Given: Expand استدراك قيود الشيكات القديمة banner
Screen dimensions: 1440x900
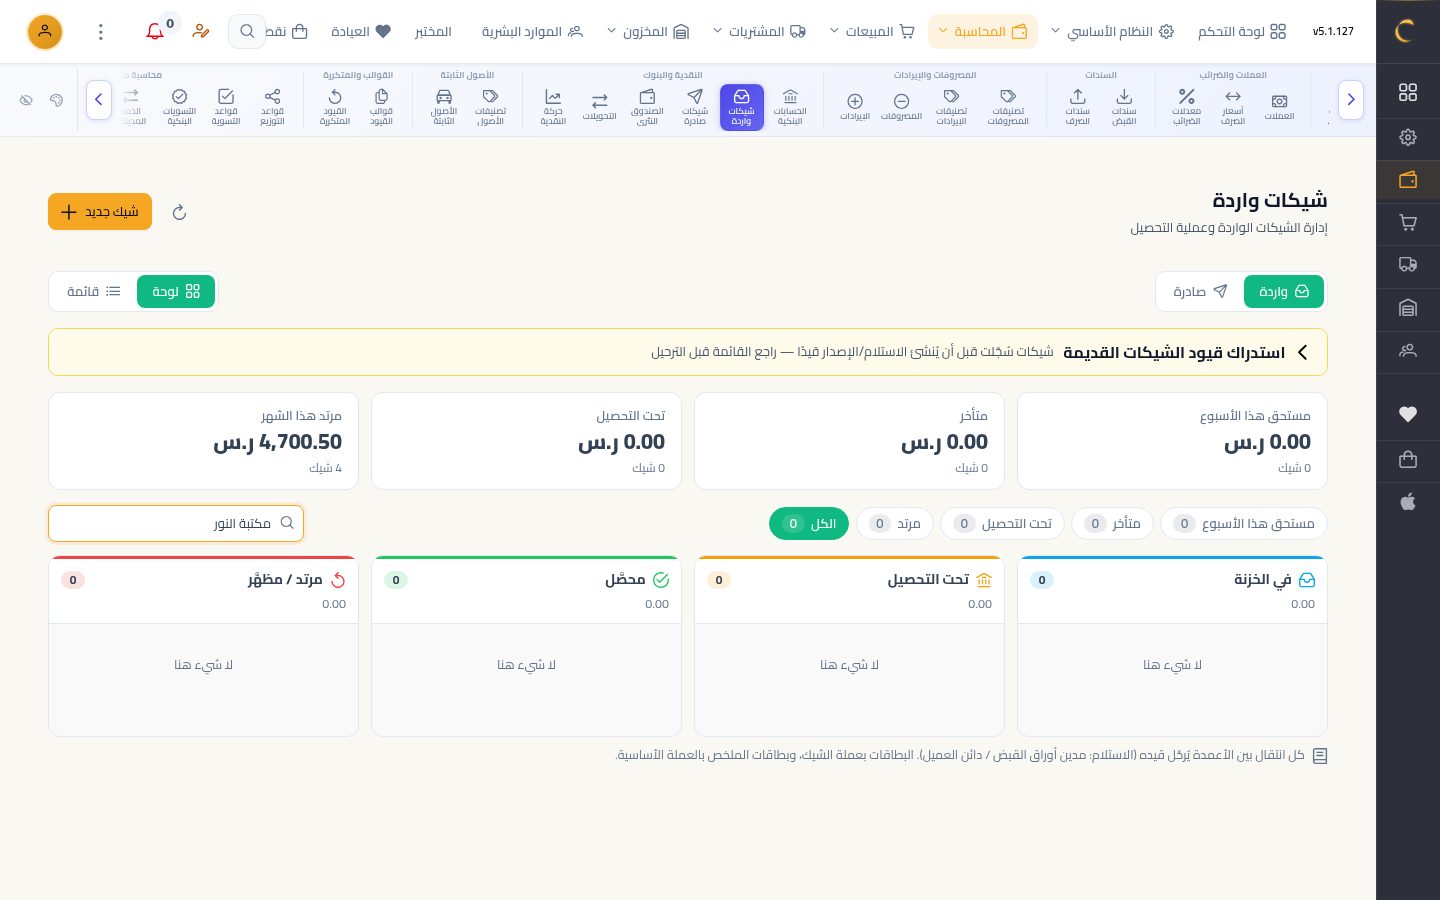Looking at the screenshot, I should click(688, 352).
